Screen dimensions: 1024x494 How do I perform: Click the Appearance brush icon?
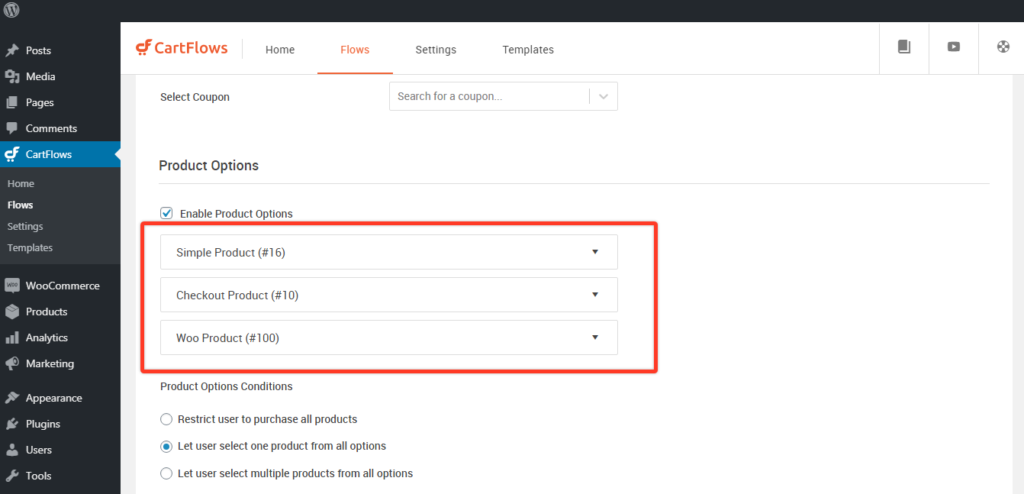coord(12,398)
